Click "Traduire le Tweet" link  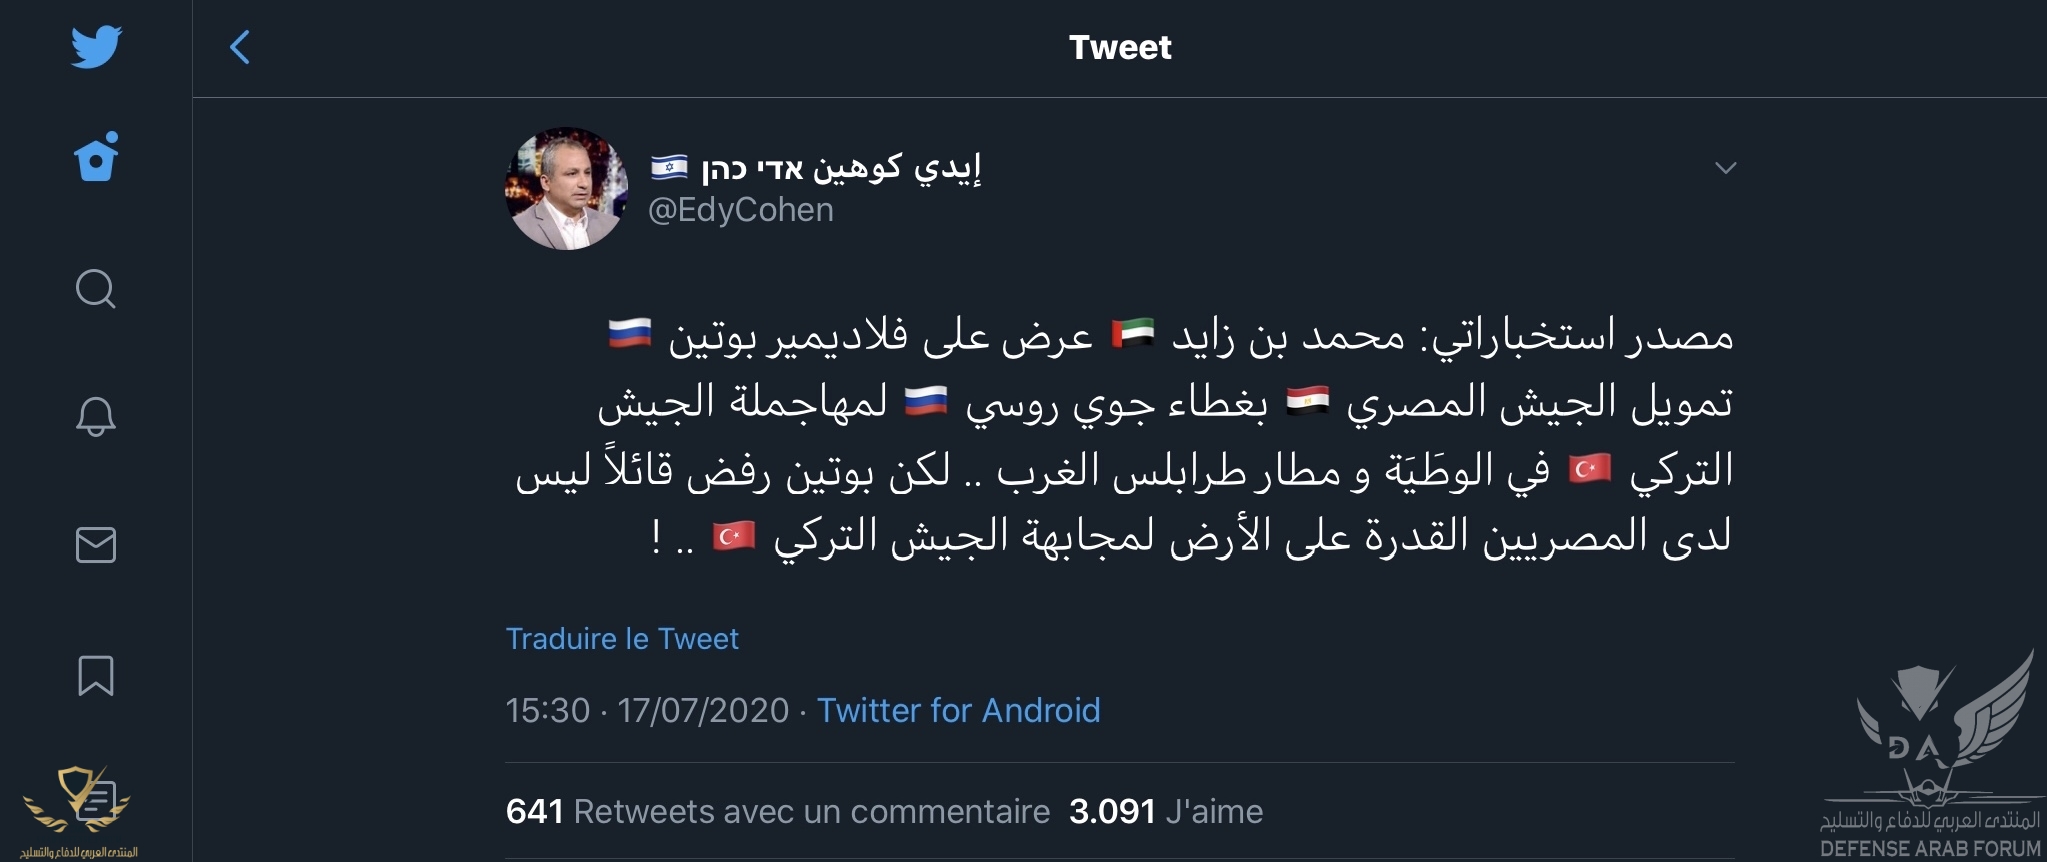pos(622,639)
